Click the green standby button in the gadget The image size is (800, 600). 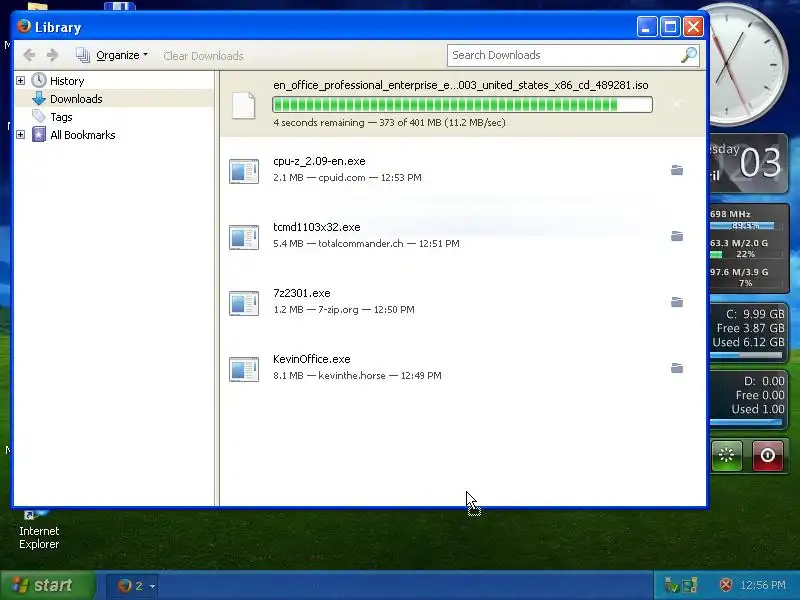coord(727,455)
